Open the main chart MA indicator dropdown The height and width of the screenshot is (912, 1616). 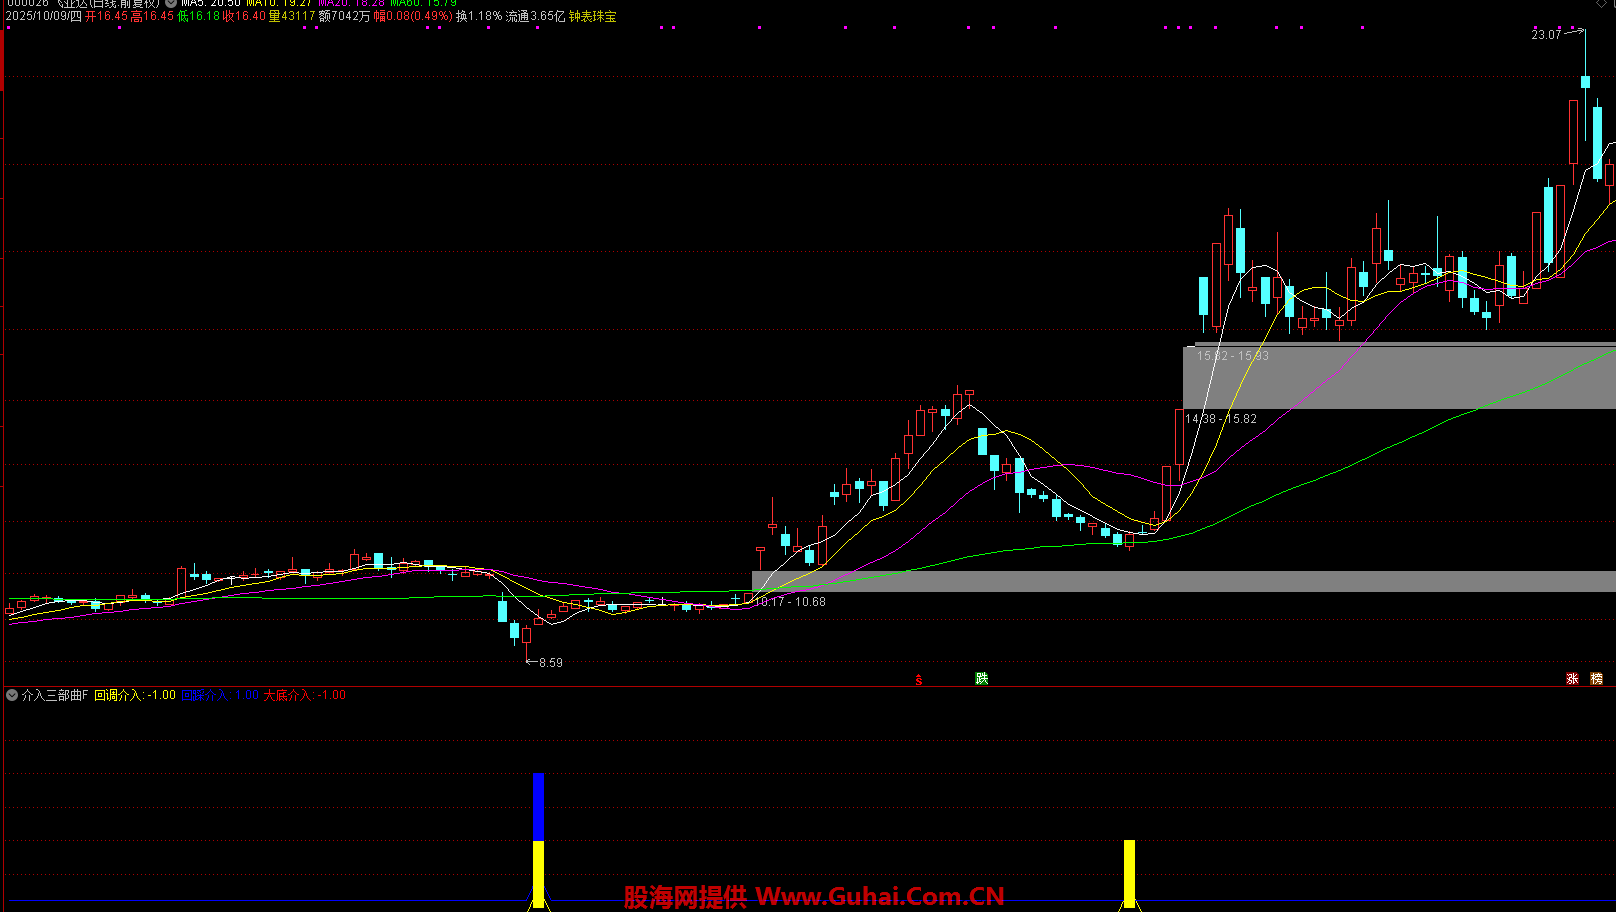[x=172, y=4]
